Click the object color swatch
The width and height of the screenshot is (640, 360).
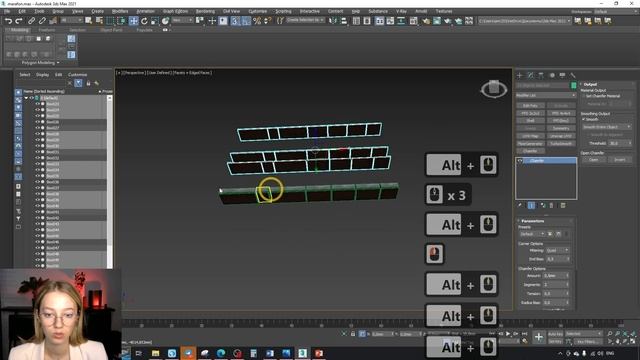573,85
